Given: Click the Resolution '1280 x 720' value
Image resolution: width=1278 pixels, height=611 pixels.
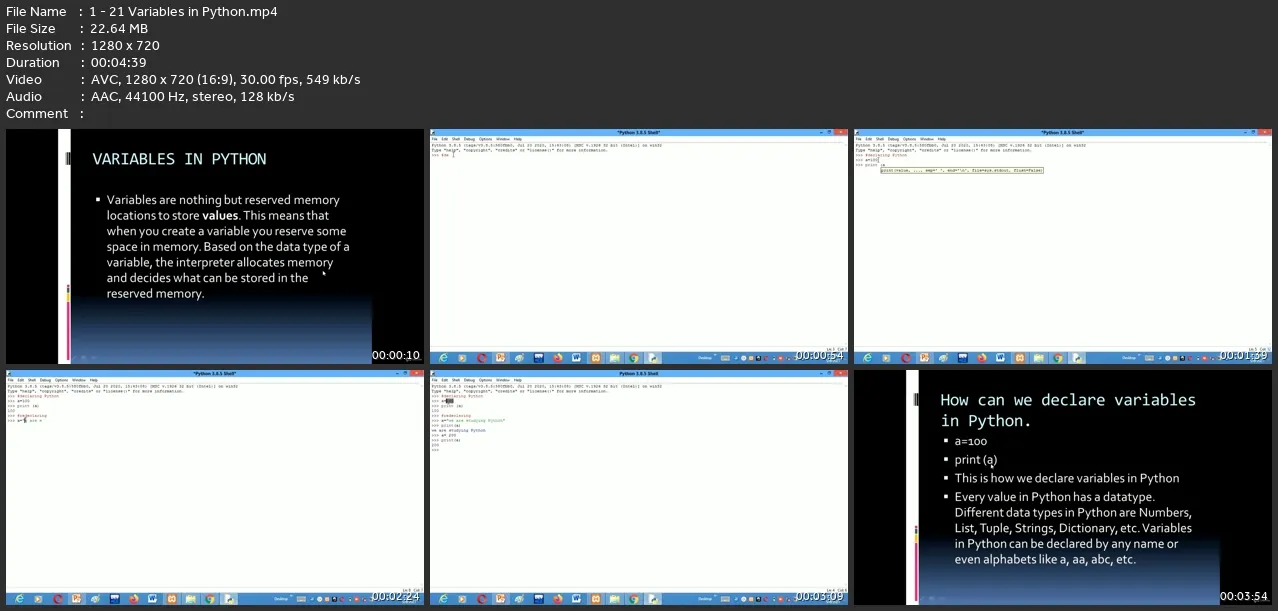Looking at the screenshot, I should [x=125, y=46].
